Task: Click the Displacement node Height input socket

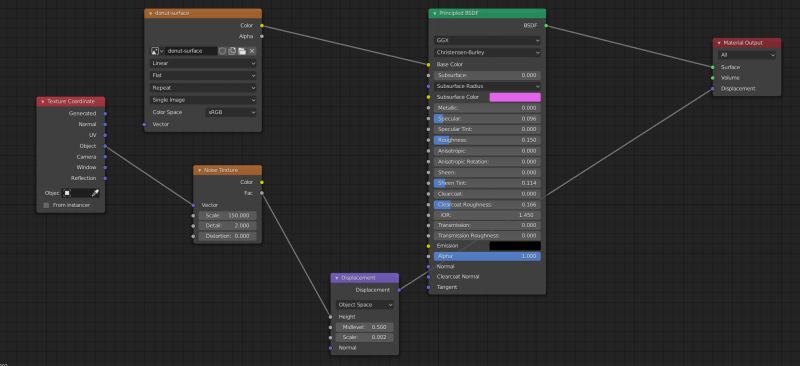Action: coord(331,316)
